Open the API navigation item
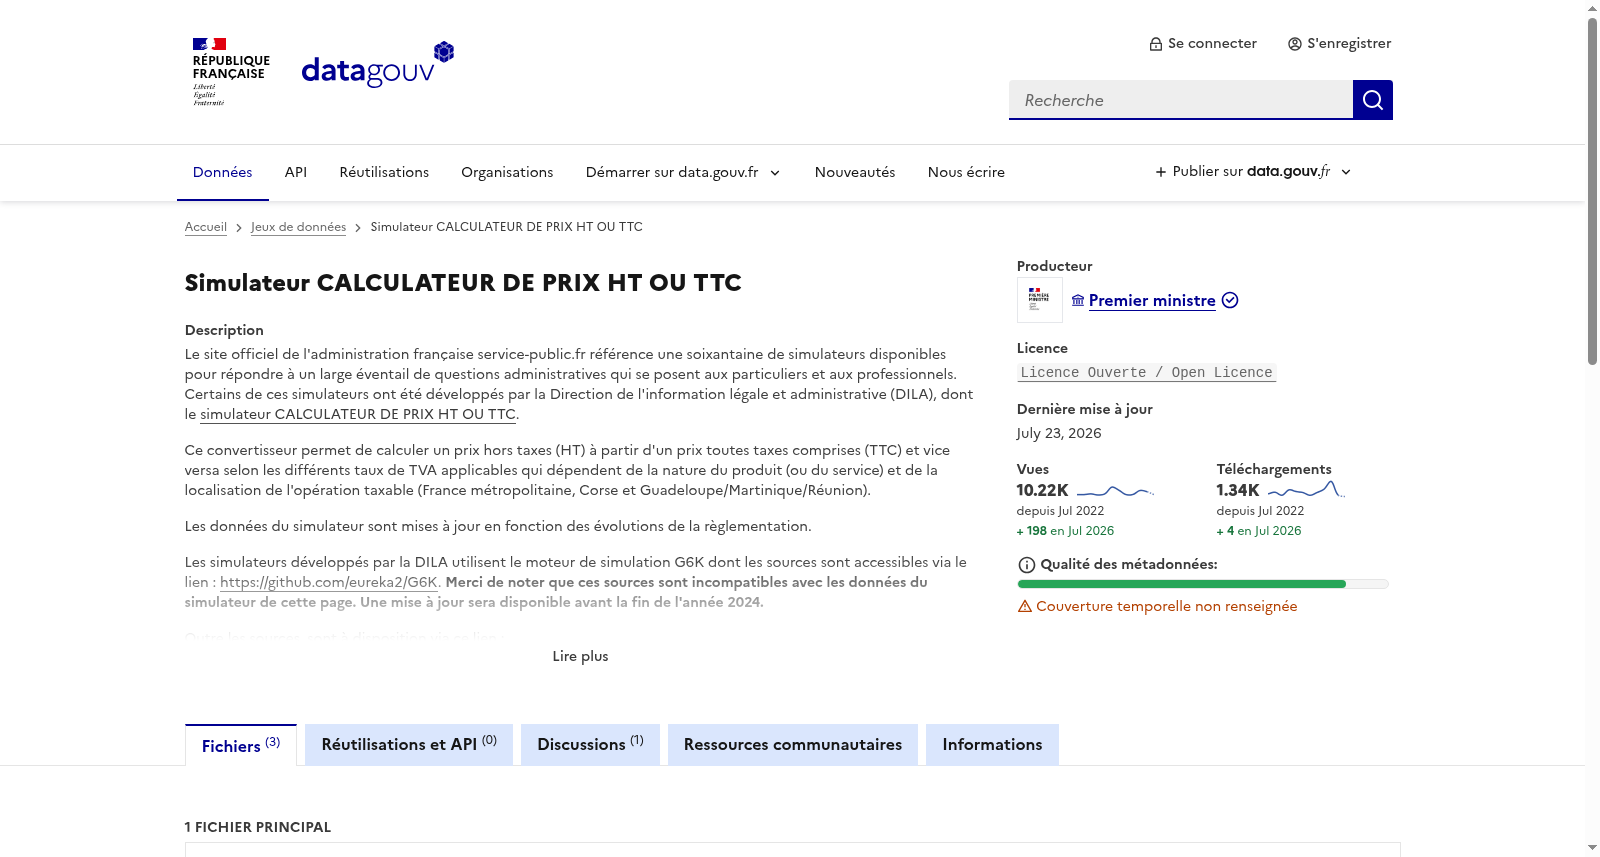The width and height of the screenshot is (1600, 857). coord(296,172)
